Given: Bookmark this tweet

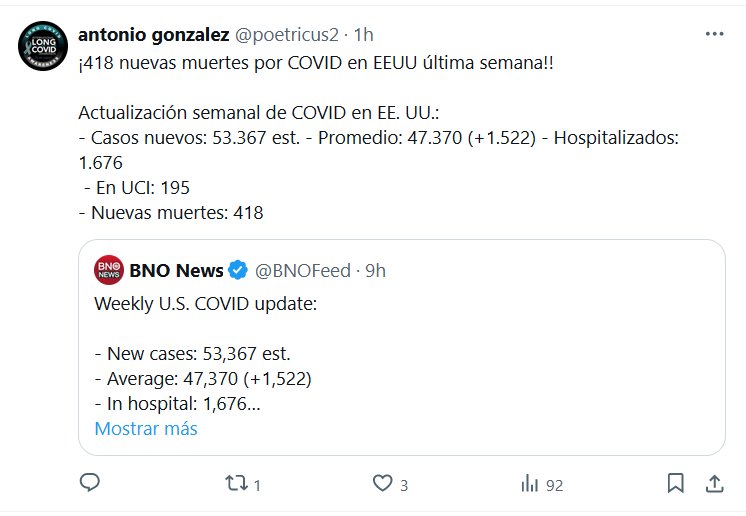Looking at the screenshot, I should [x=676, y=484].
